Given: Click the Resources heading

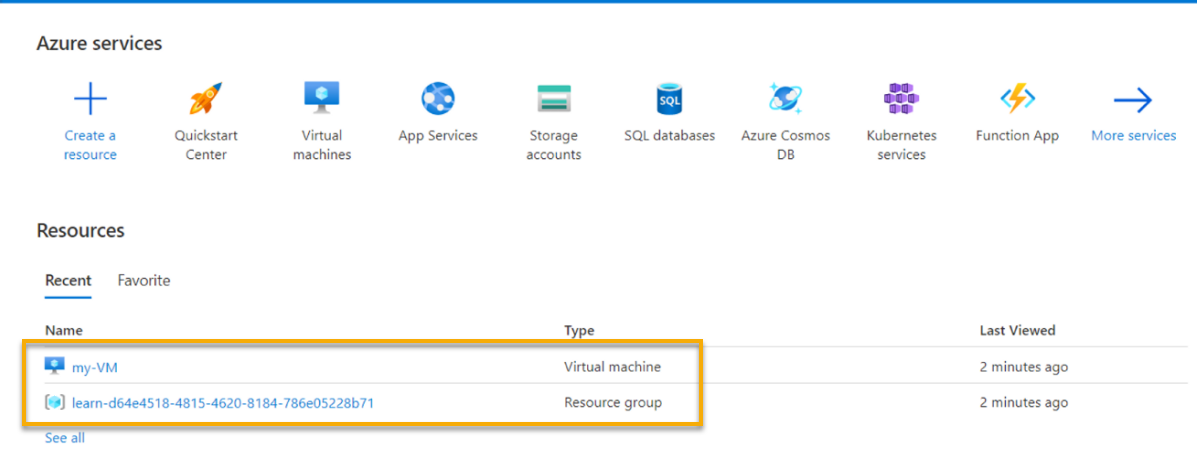Looking at the screenshot, I should click(80, 230).
